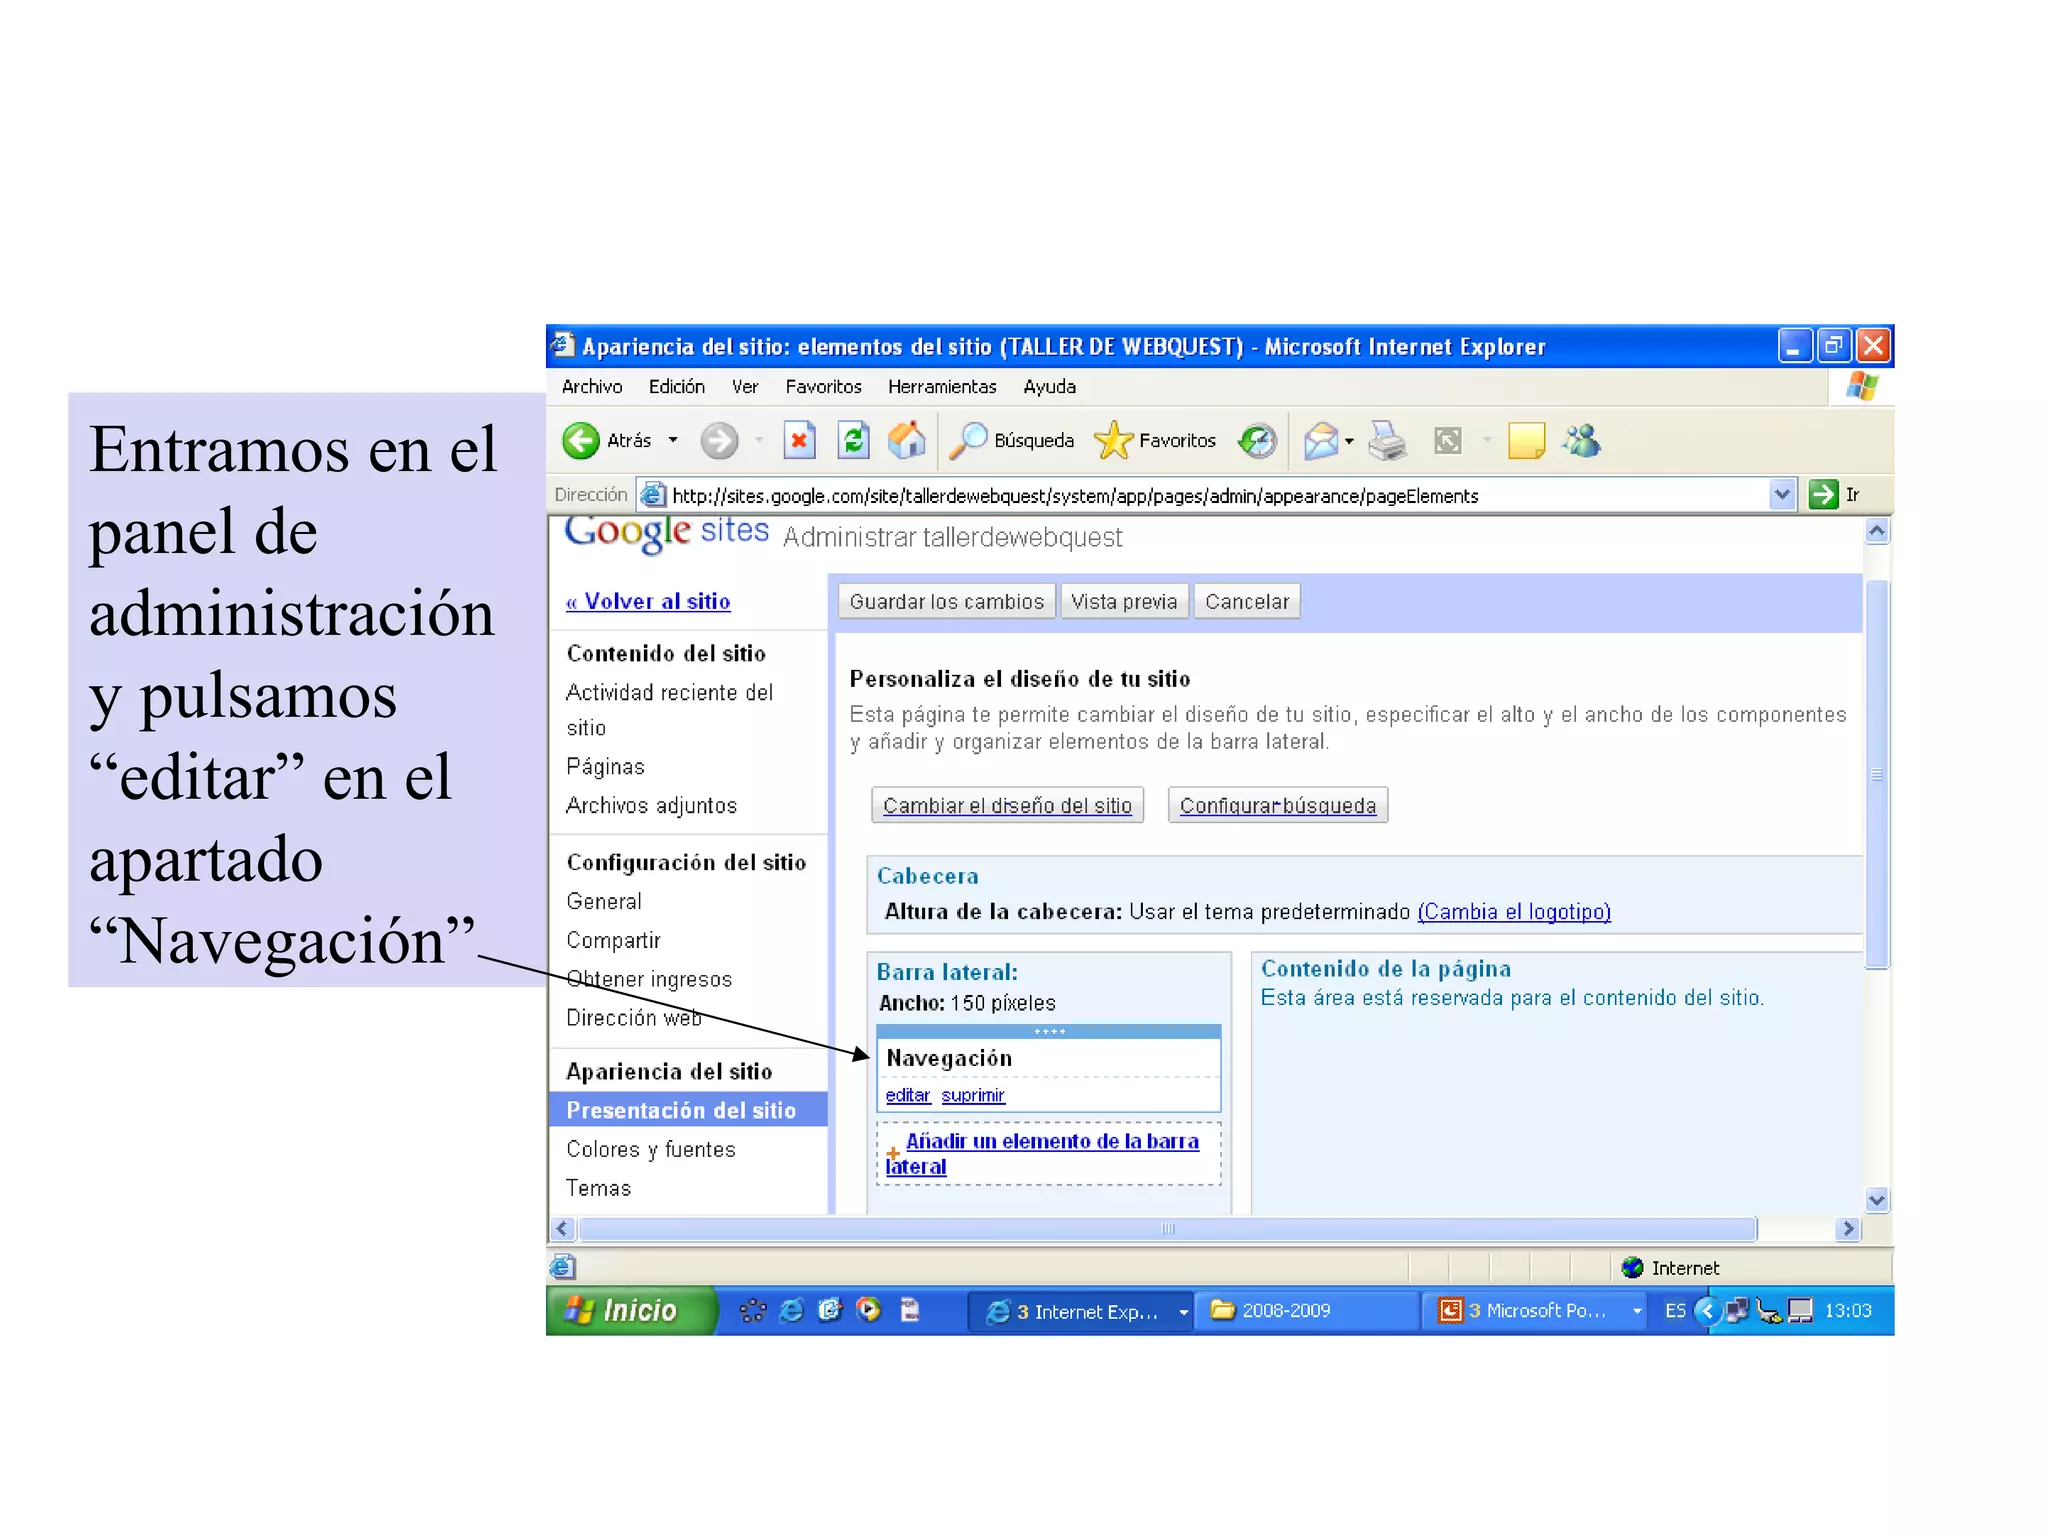
Task: Open the Archivo menu
Action: pyautogui.click(x=592, y=387)
